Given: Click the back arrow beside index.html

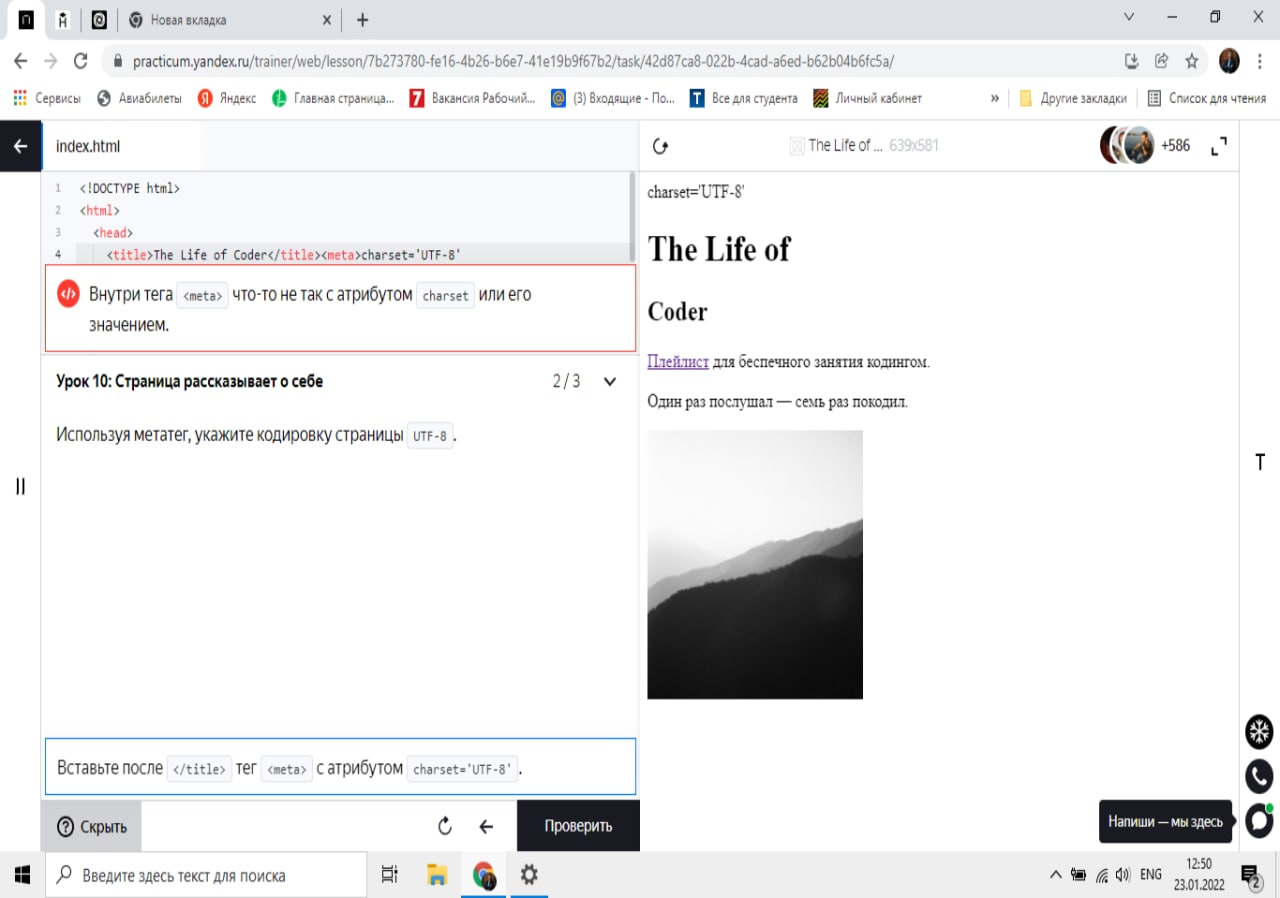Looking at the screenshot, I should tap(20, 146).
